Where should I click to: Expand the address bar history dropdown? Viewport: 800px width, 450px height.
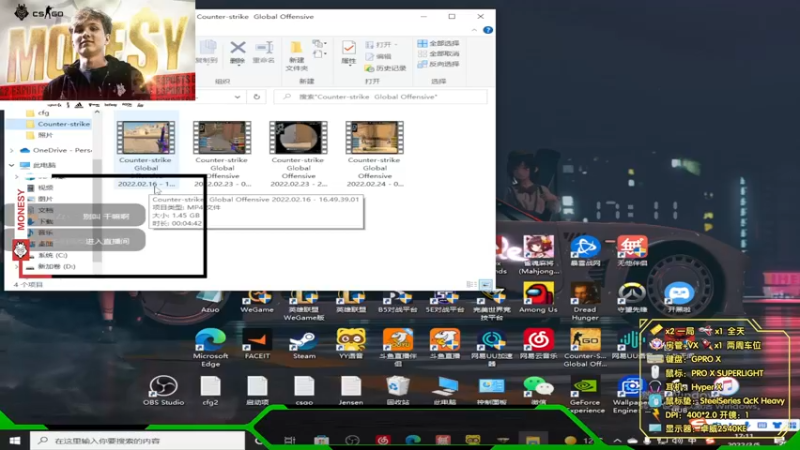click(237, 96)
